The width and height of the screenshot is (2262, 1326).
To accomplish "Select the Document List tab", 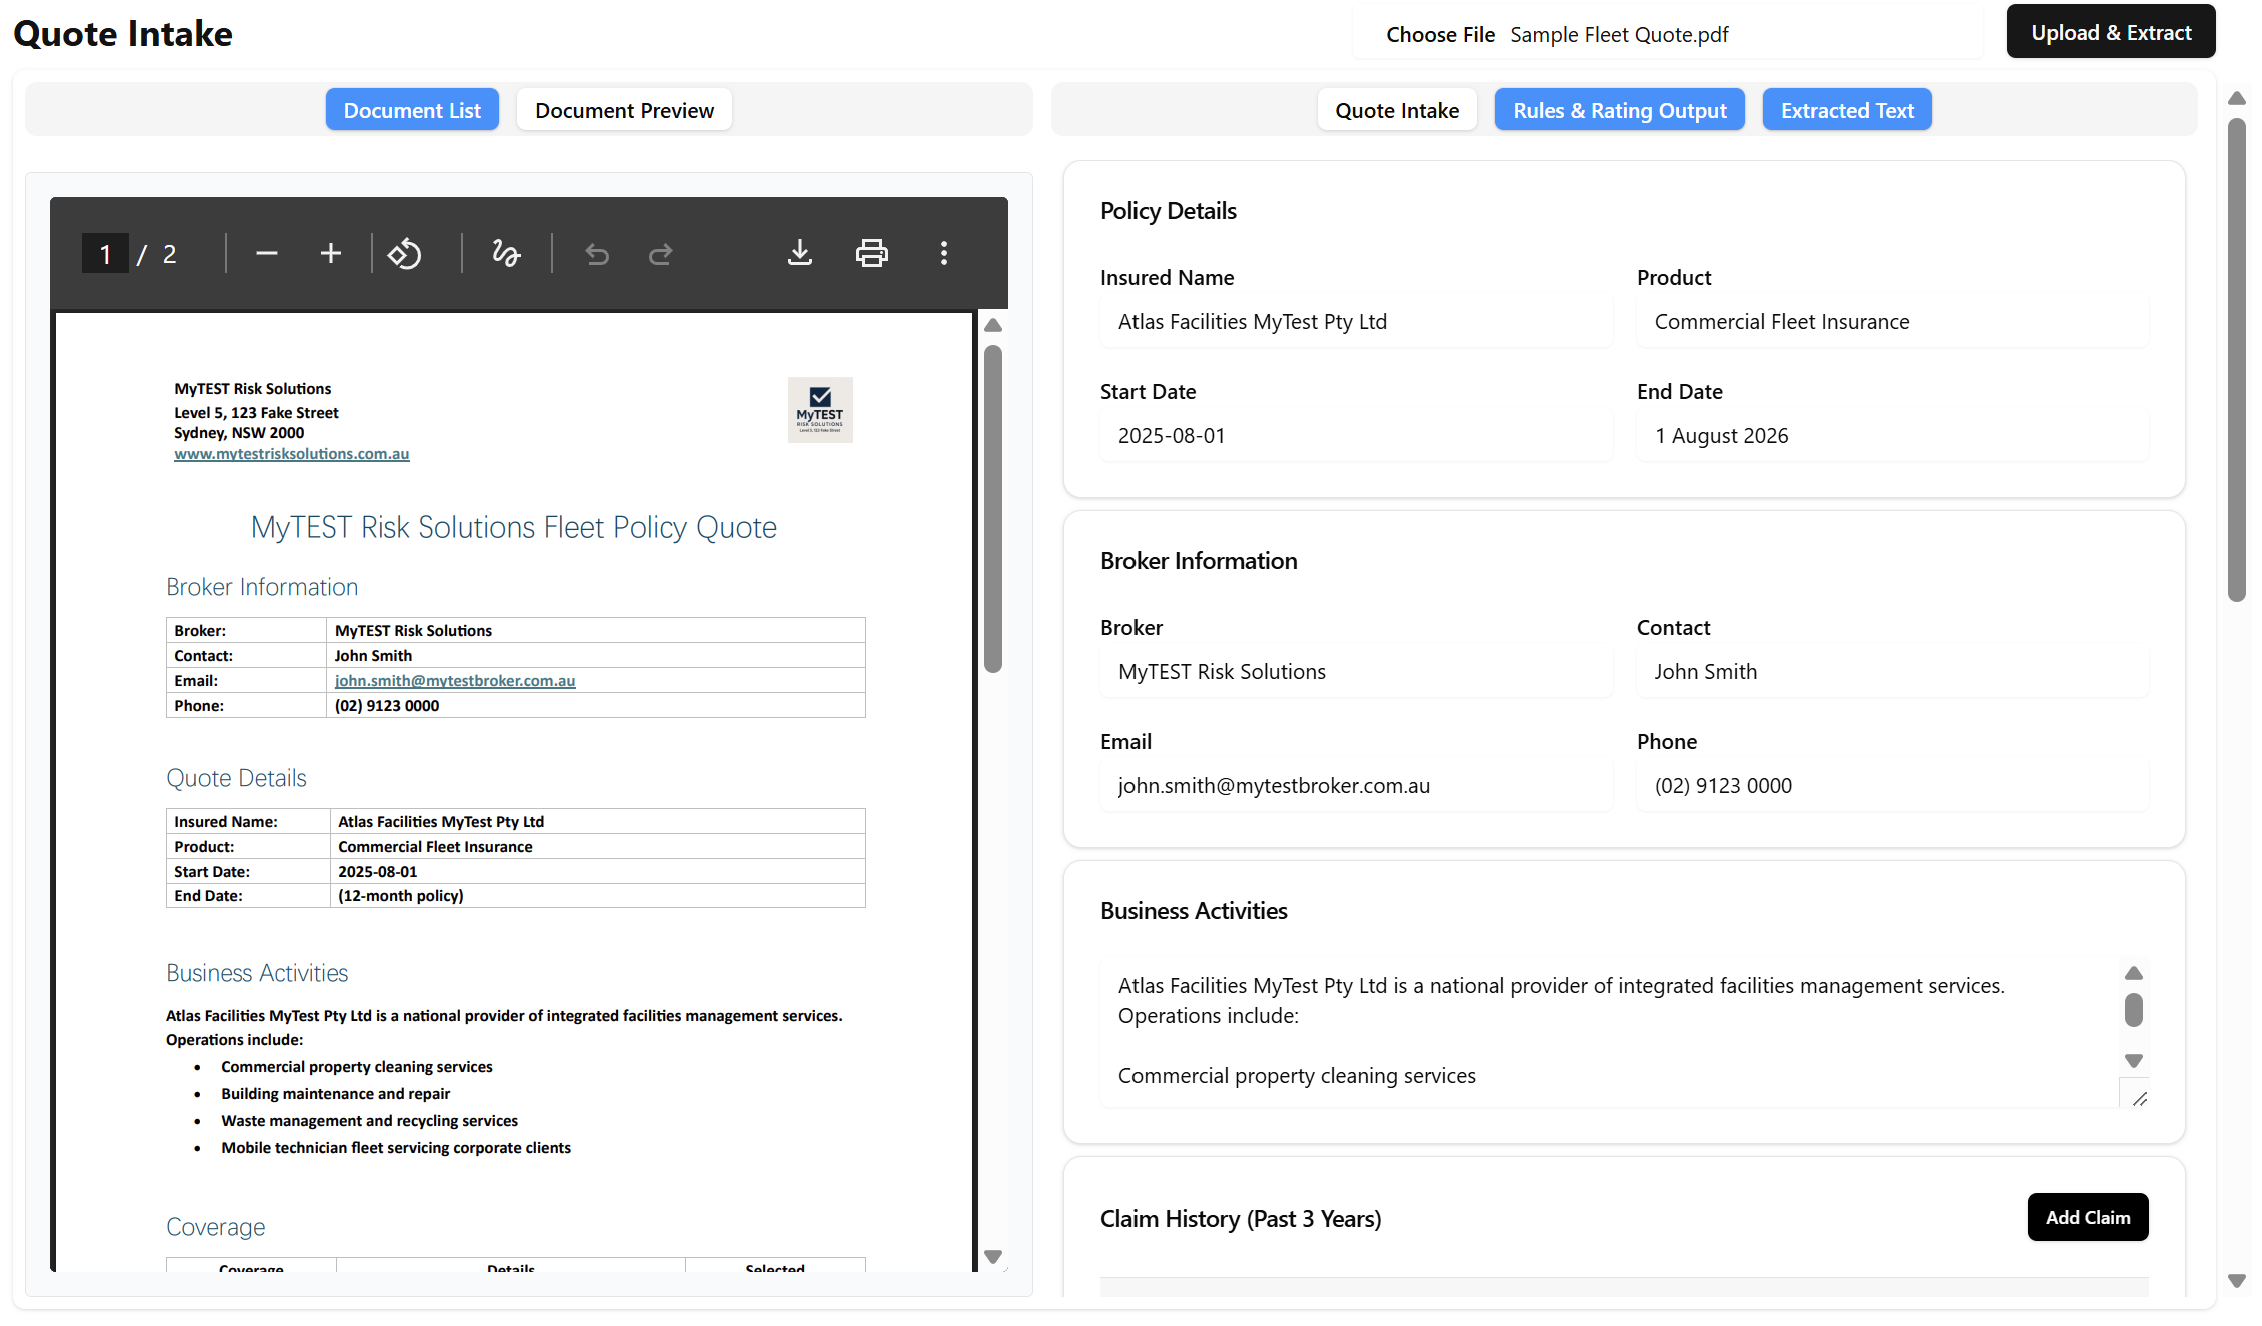I will click(412, 110).
